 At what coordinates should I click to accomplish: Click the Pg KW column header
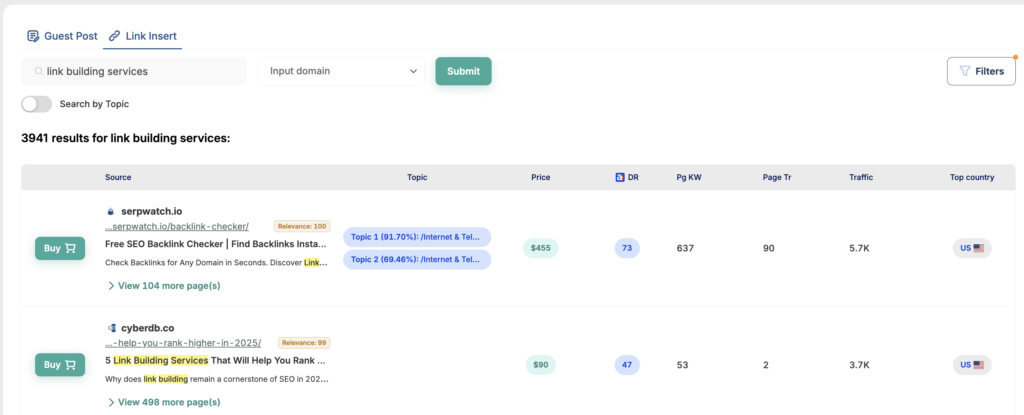[689, 177]
